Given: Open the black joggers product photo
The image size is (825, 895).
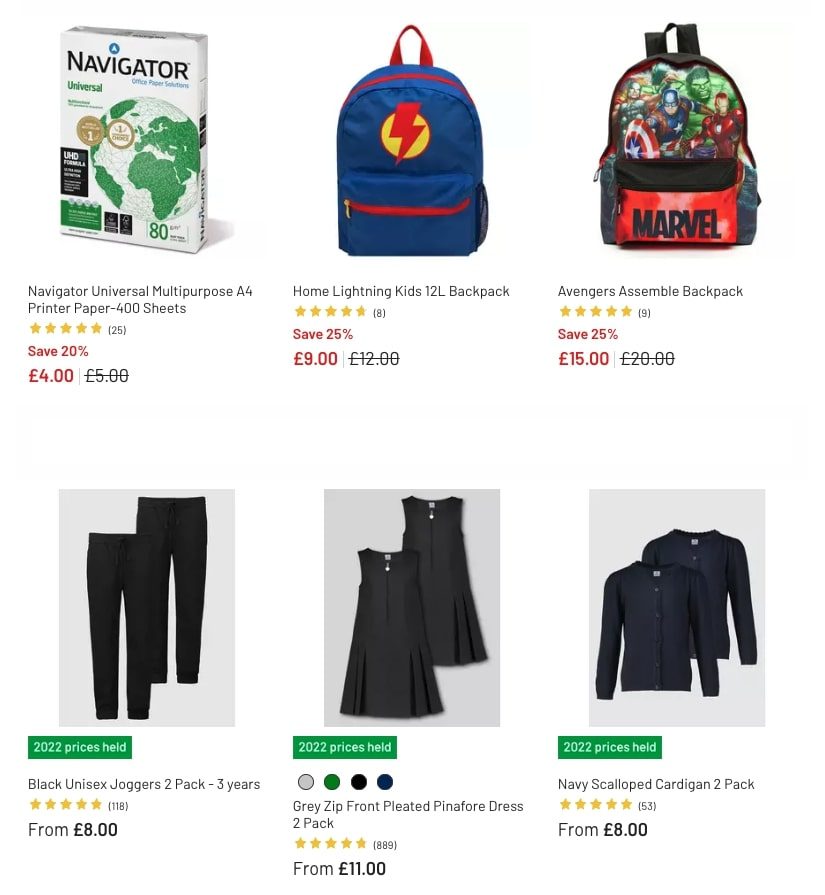Looking at the screenshot, I should 147,607.
